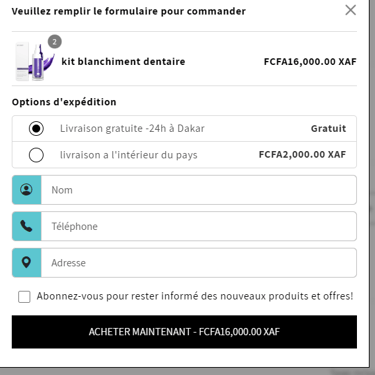375x375 pixels.
Task: Click the Livraison gratuite -24h à Dakar label text
Action: tap(132, 128)
